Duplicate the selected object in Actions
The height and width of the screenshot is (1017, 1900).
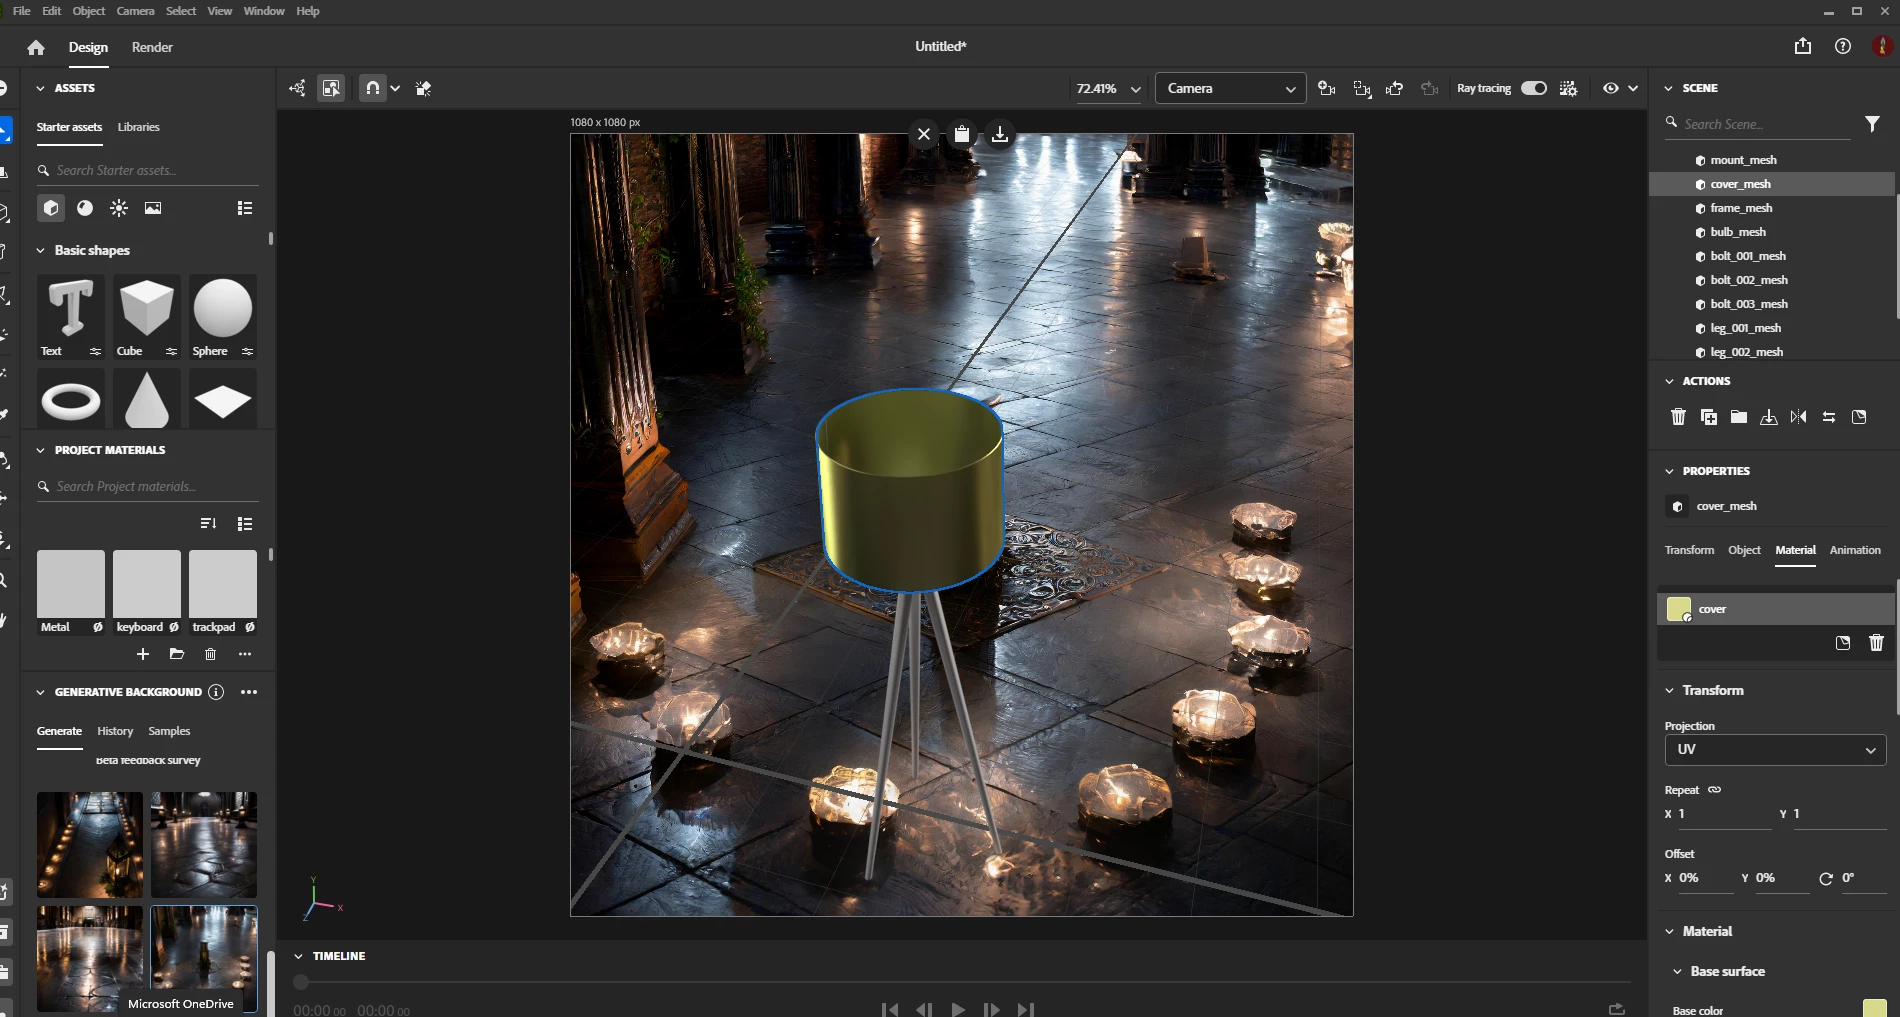click(x=1709, y=417)
